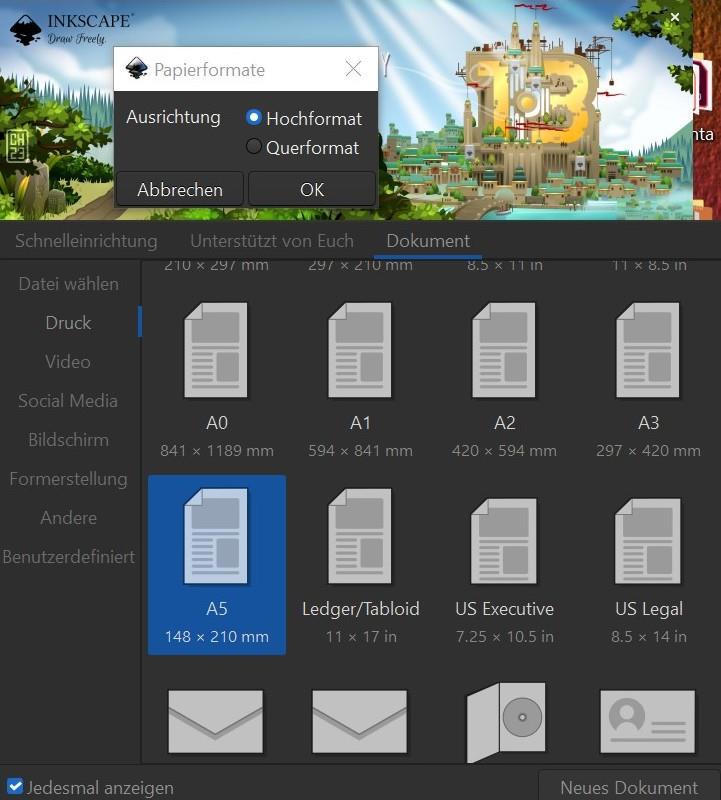
Task: Pick the US Legal template icon
Action: [648, 541]
